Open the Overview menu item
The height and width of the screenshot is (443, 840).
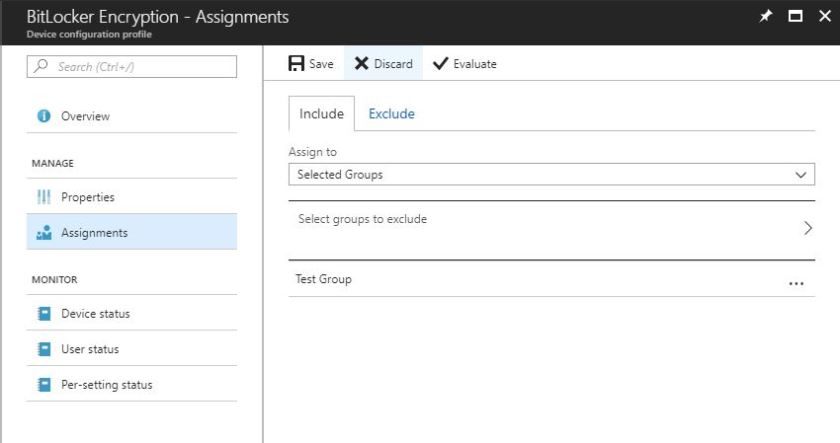[132, 116]
